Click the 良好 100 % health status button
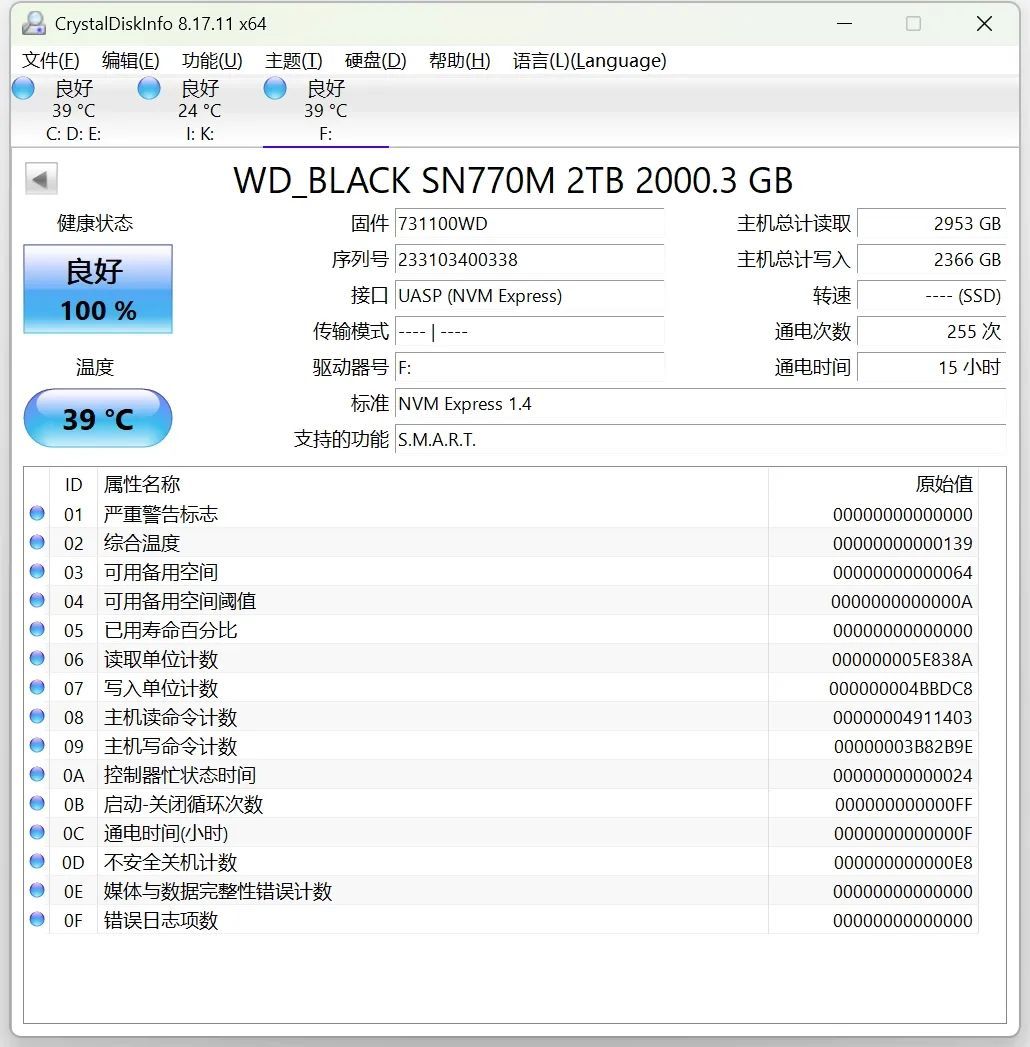 (x=98, y=289)
